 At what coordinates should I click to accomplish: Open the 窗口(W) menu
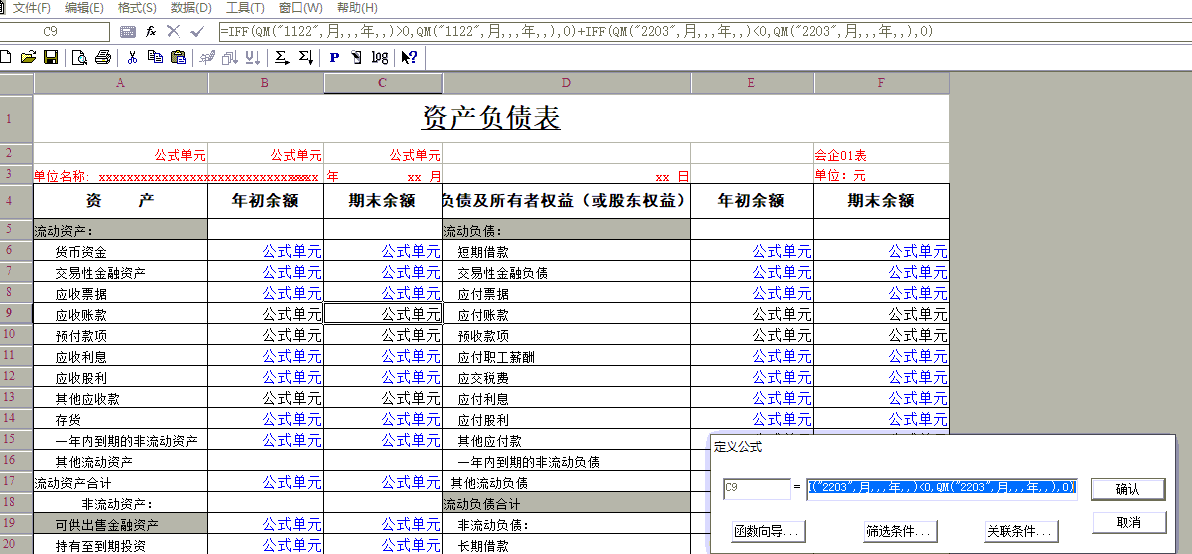[300, 8]
